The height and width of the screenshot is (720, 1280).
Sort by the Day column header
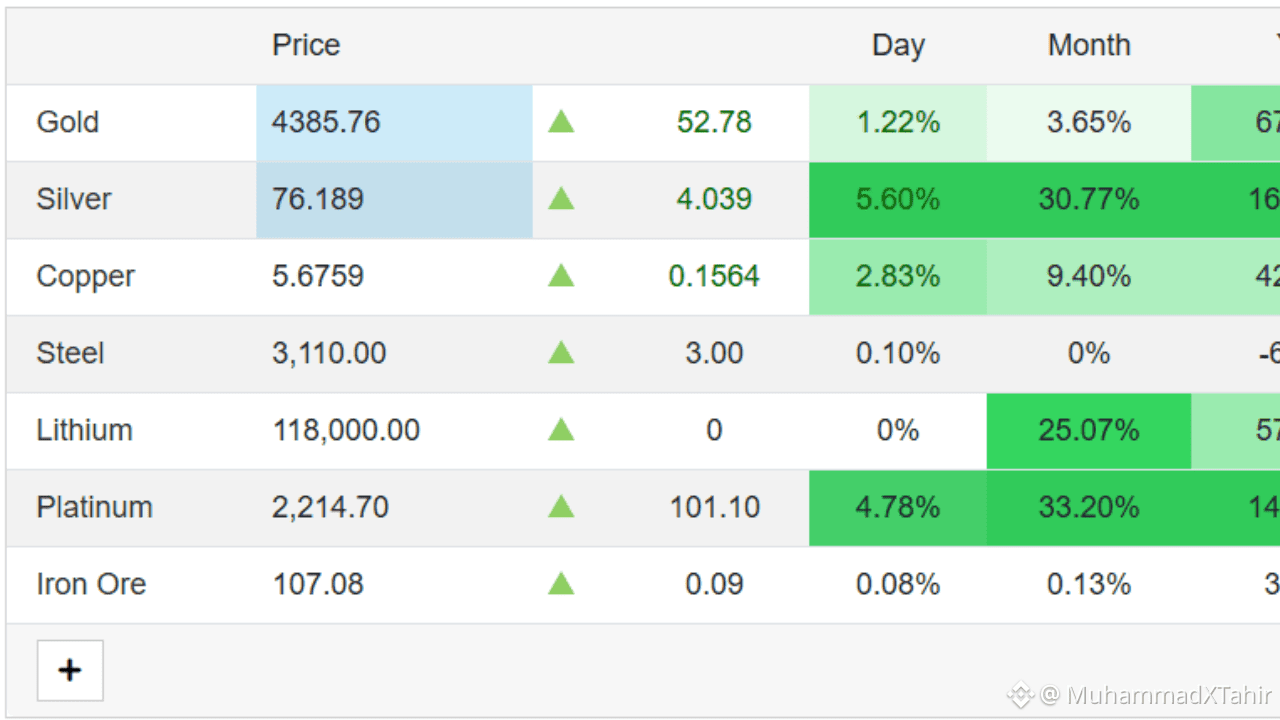coord(898,45)
